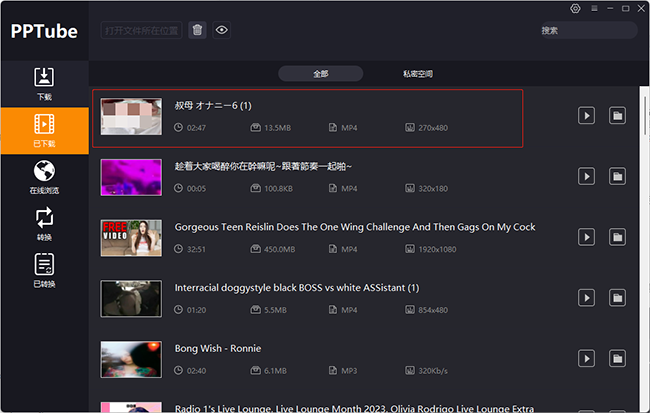Play the Bong Wish - Ronnie track

tap(586, 357)
